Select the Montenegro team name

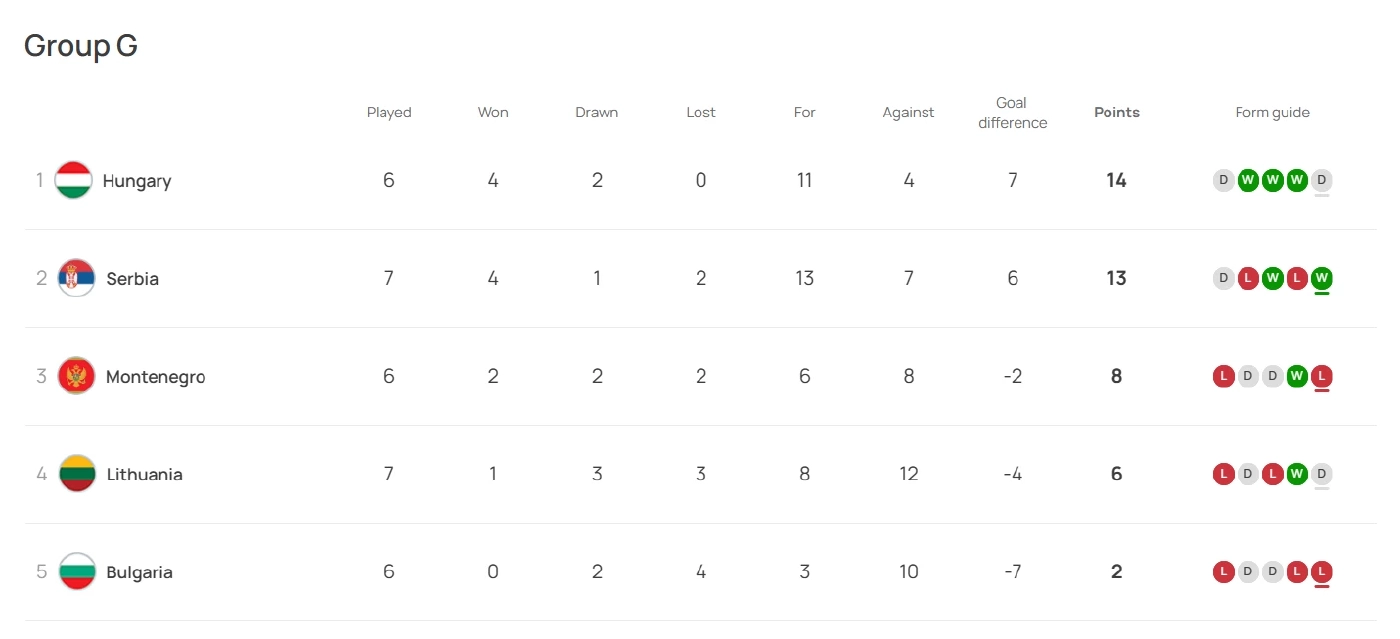155,377
